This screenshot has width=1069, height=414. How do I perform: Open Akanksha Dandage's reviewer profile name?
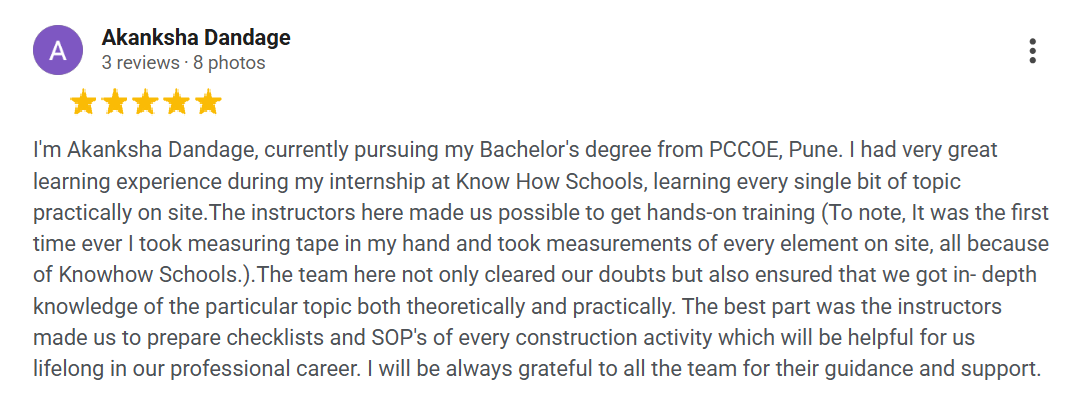click(196, 38)
